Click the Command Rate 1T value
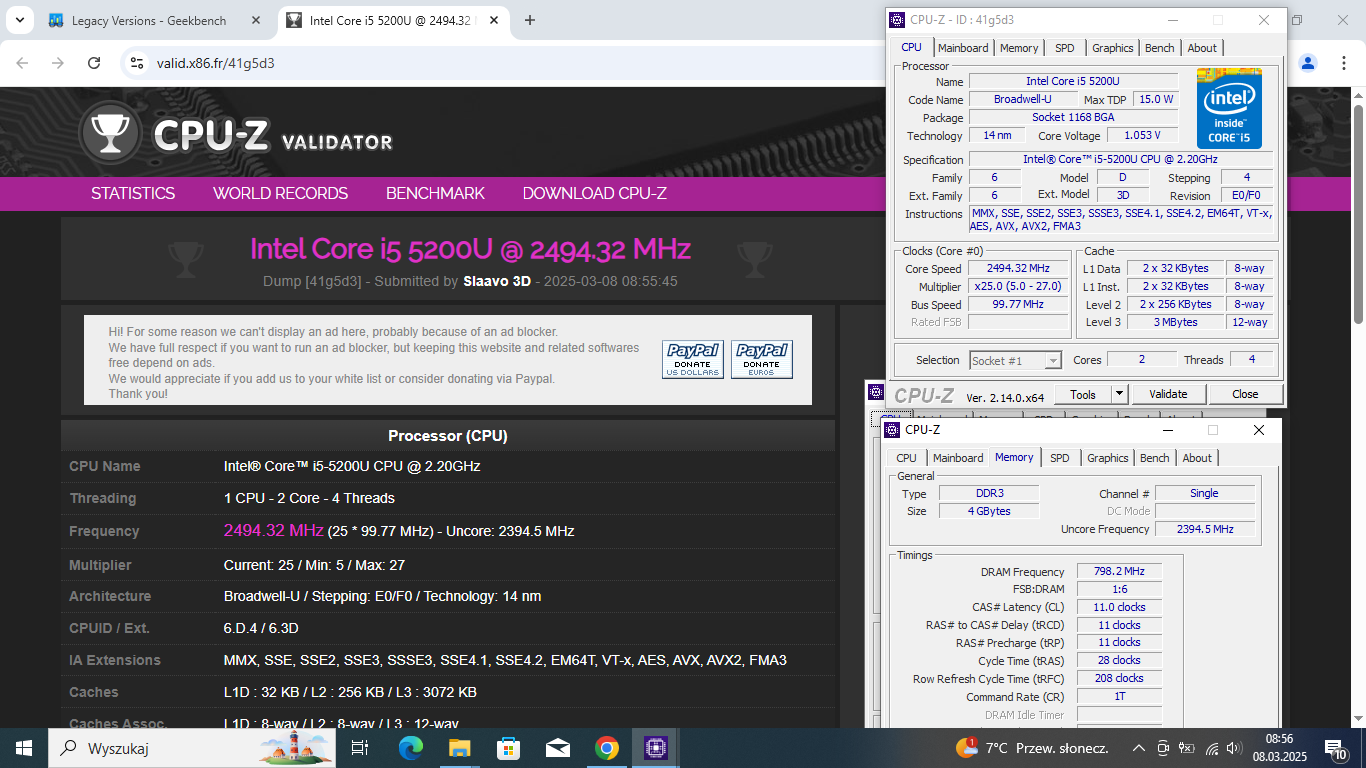 tap(1120, 697)
